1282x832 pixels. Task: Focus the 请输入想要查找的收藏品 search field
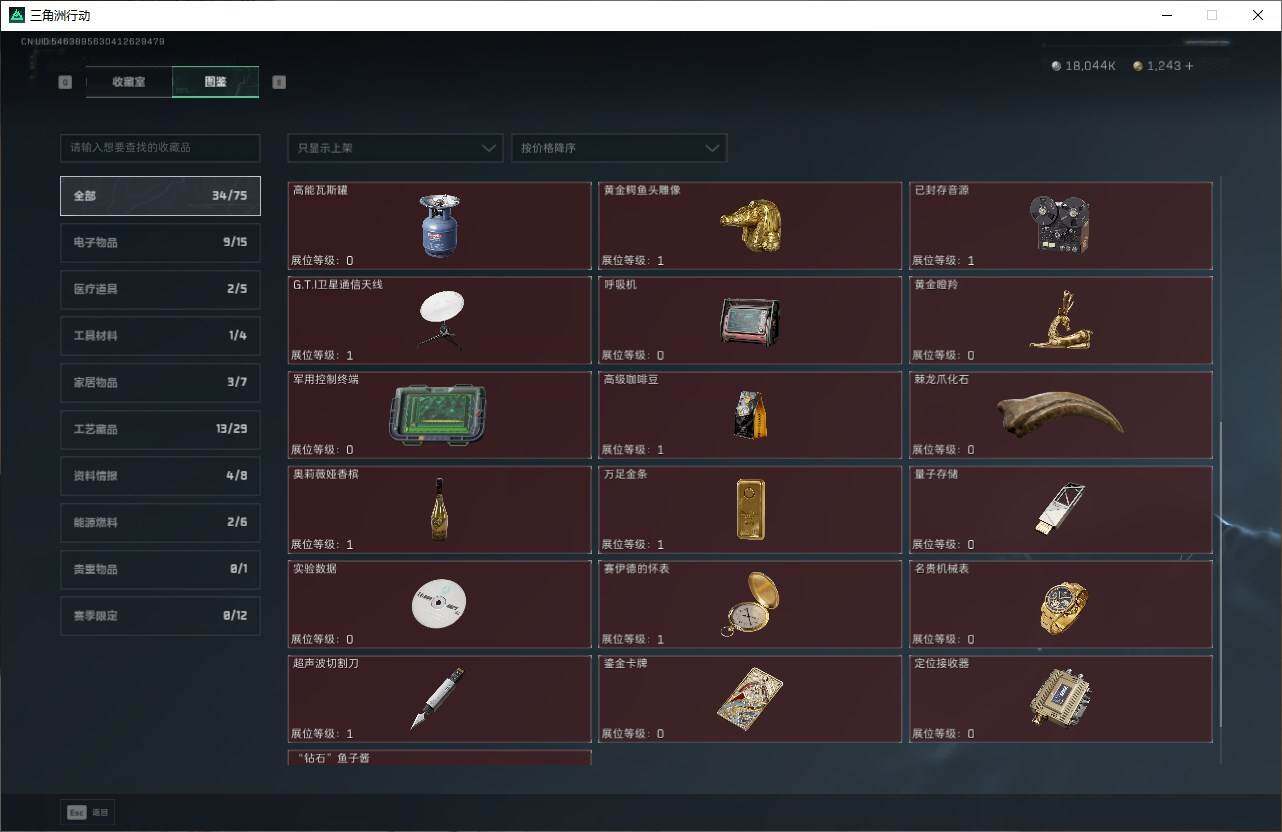(x=160, y=148)
